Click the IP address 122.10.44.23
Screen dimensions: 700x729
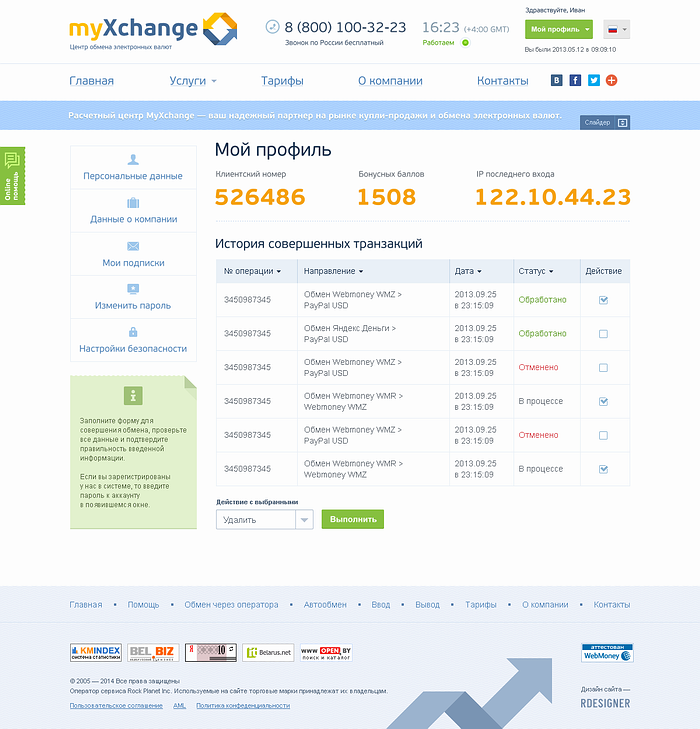(x=553, y=197)
